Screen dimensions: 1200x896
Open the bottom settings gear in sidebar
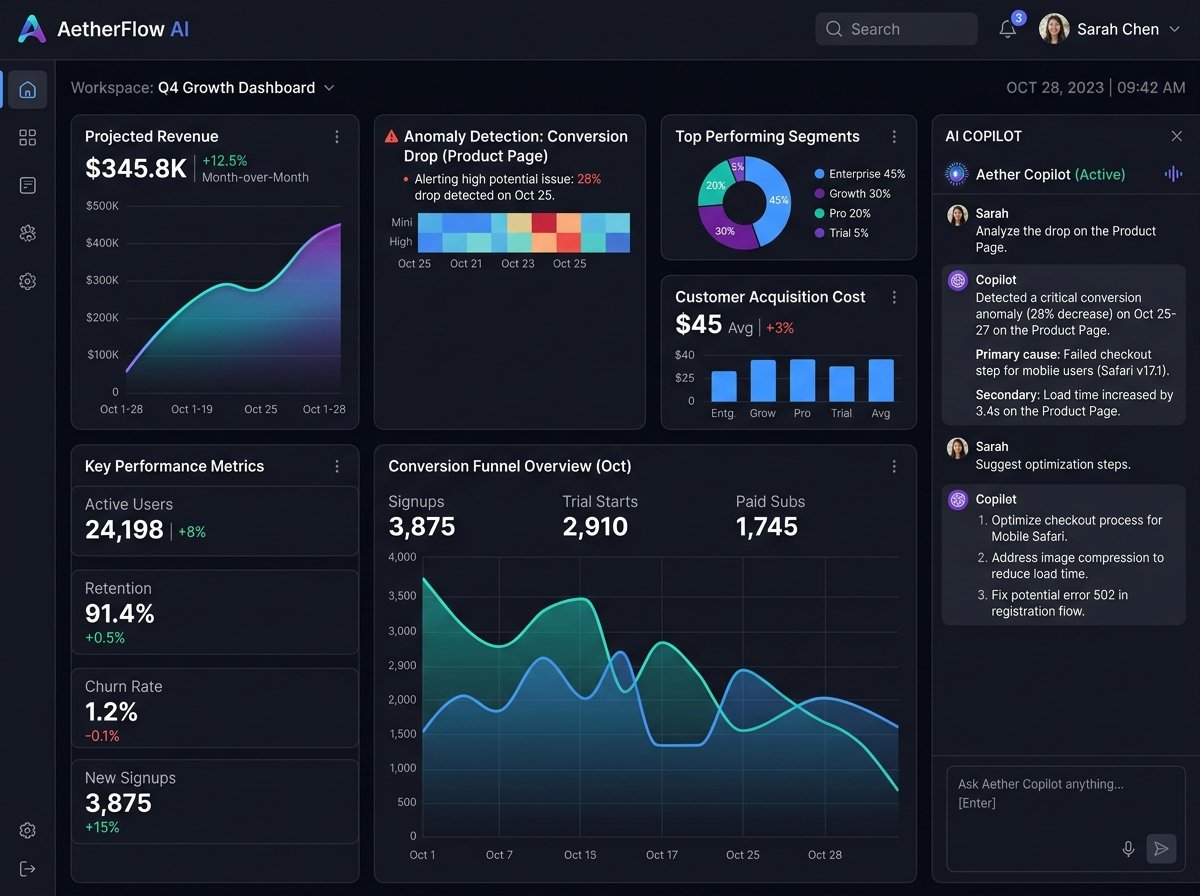pos(28,830)
